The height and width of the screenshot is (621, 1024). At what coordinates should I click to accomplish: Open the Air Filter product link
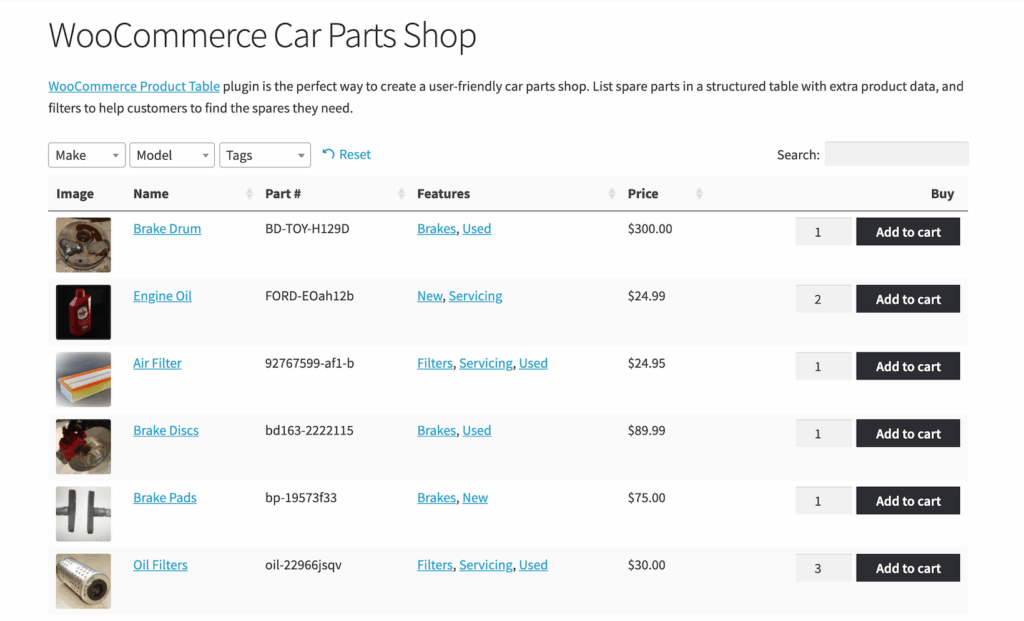point(157,363)
